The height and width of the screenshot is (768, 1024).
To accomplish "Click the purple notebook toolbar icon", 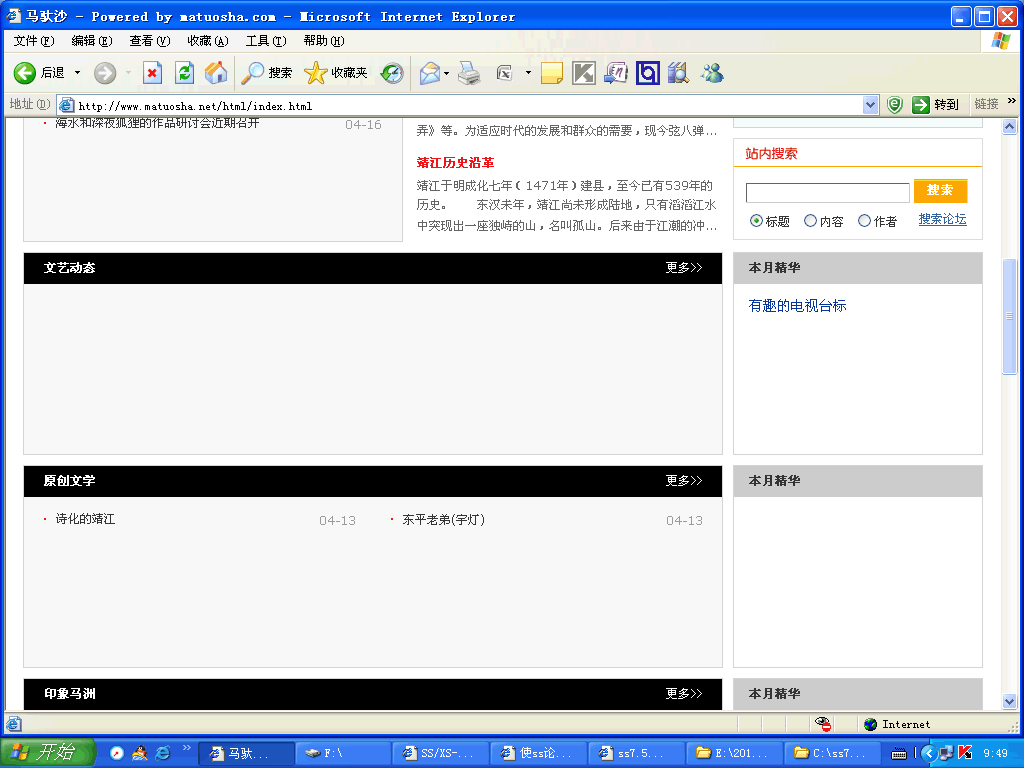I will click(x=616, y=73).
